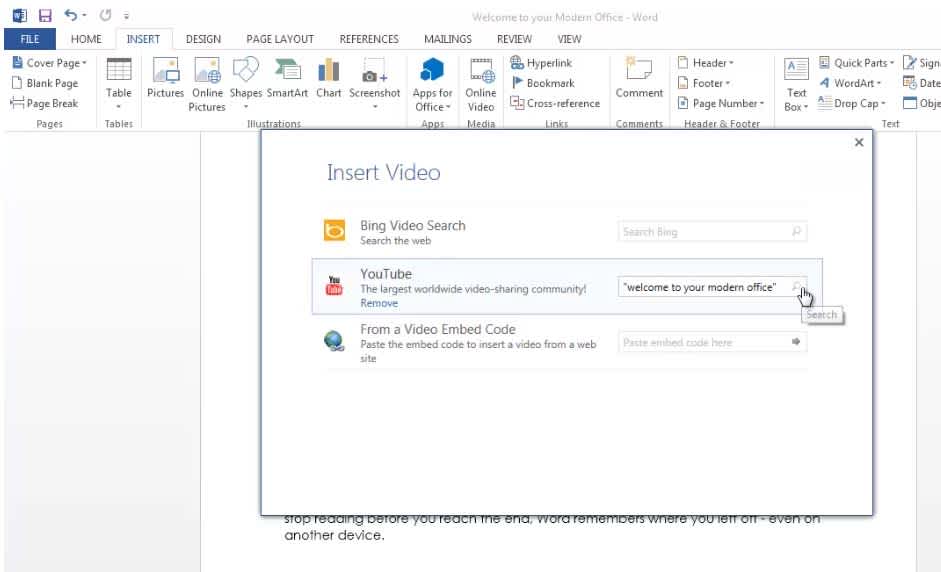Open the VIEW tab

tap(569, 39)
